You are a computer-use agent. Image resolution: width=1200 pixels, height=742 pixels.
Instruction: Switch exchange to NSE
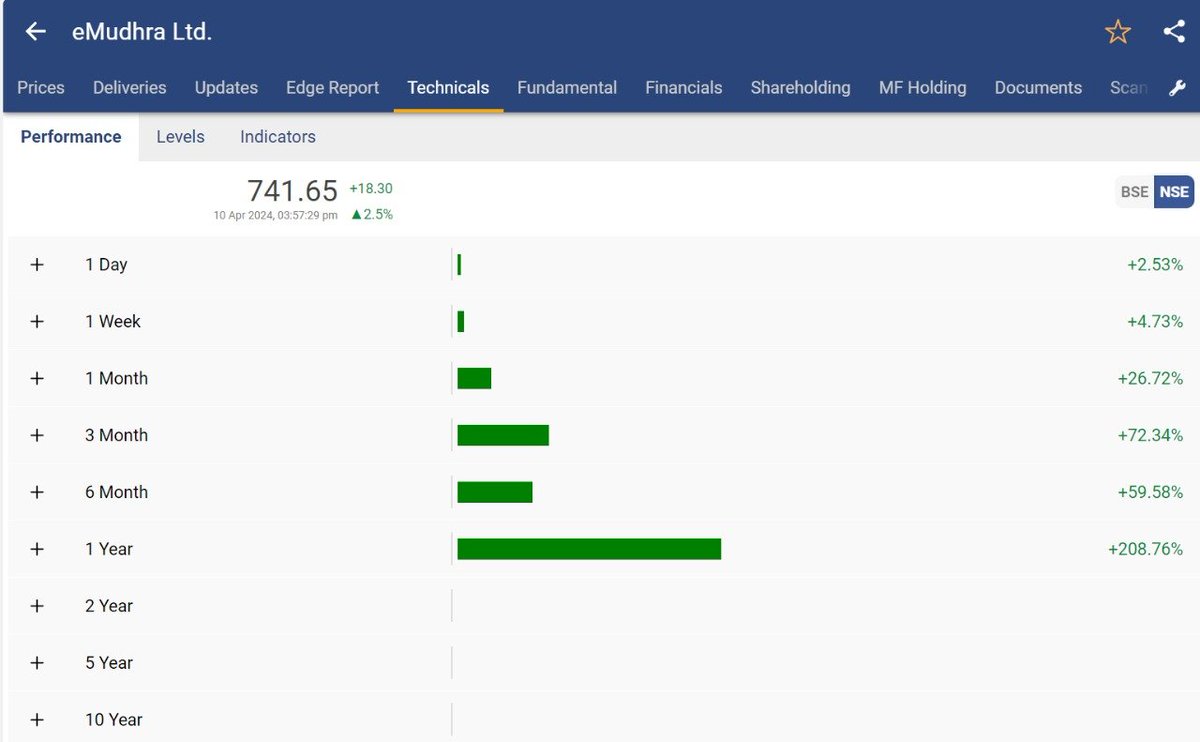tap(1174, 192)
